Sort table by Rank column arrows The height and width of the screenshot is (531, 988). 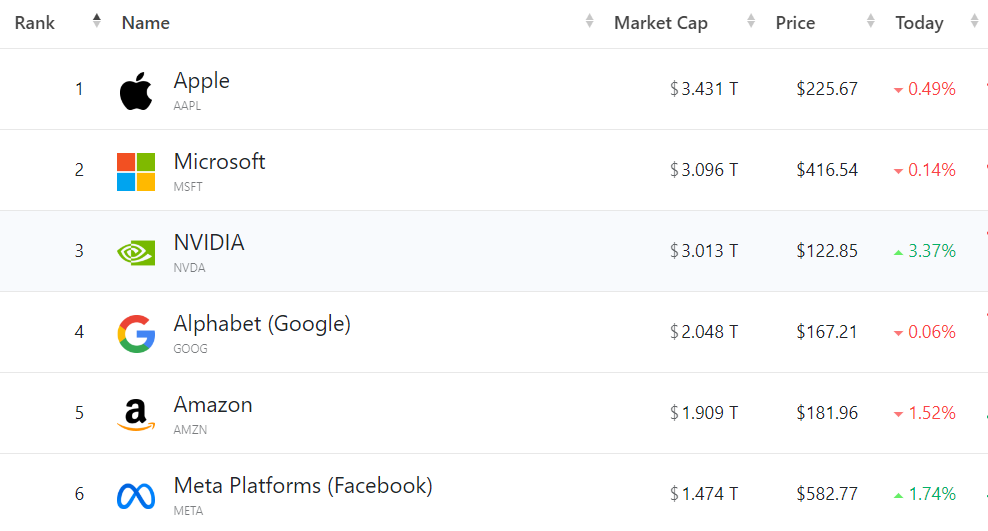coord(97,21)
